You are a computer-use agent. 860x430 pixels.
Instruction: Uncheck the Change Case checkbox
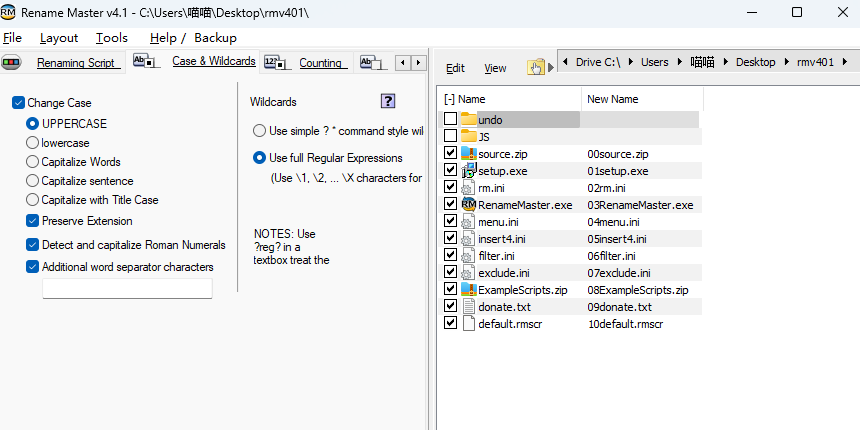coord(18,103)
